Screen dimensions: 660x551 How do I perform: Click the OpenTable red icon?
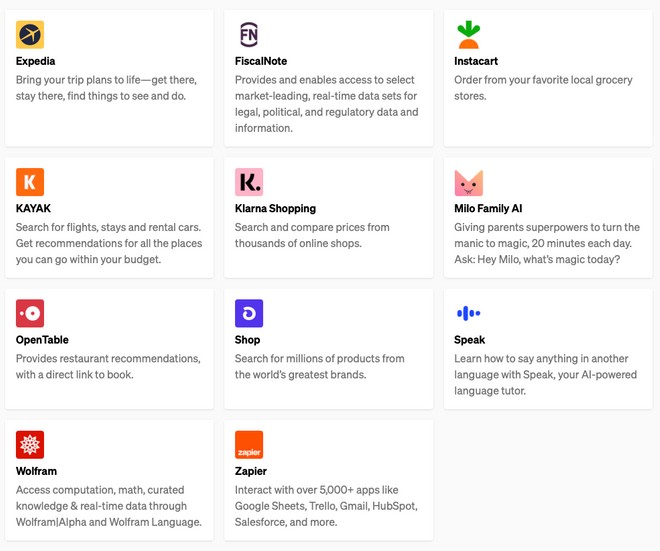(x=30, y=313)
